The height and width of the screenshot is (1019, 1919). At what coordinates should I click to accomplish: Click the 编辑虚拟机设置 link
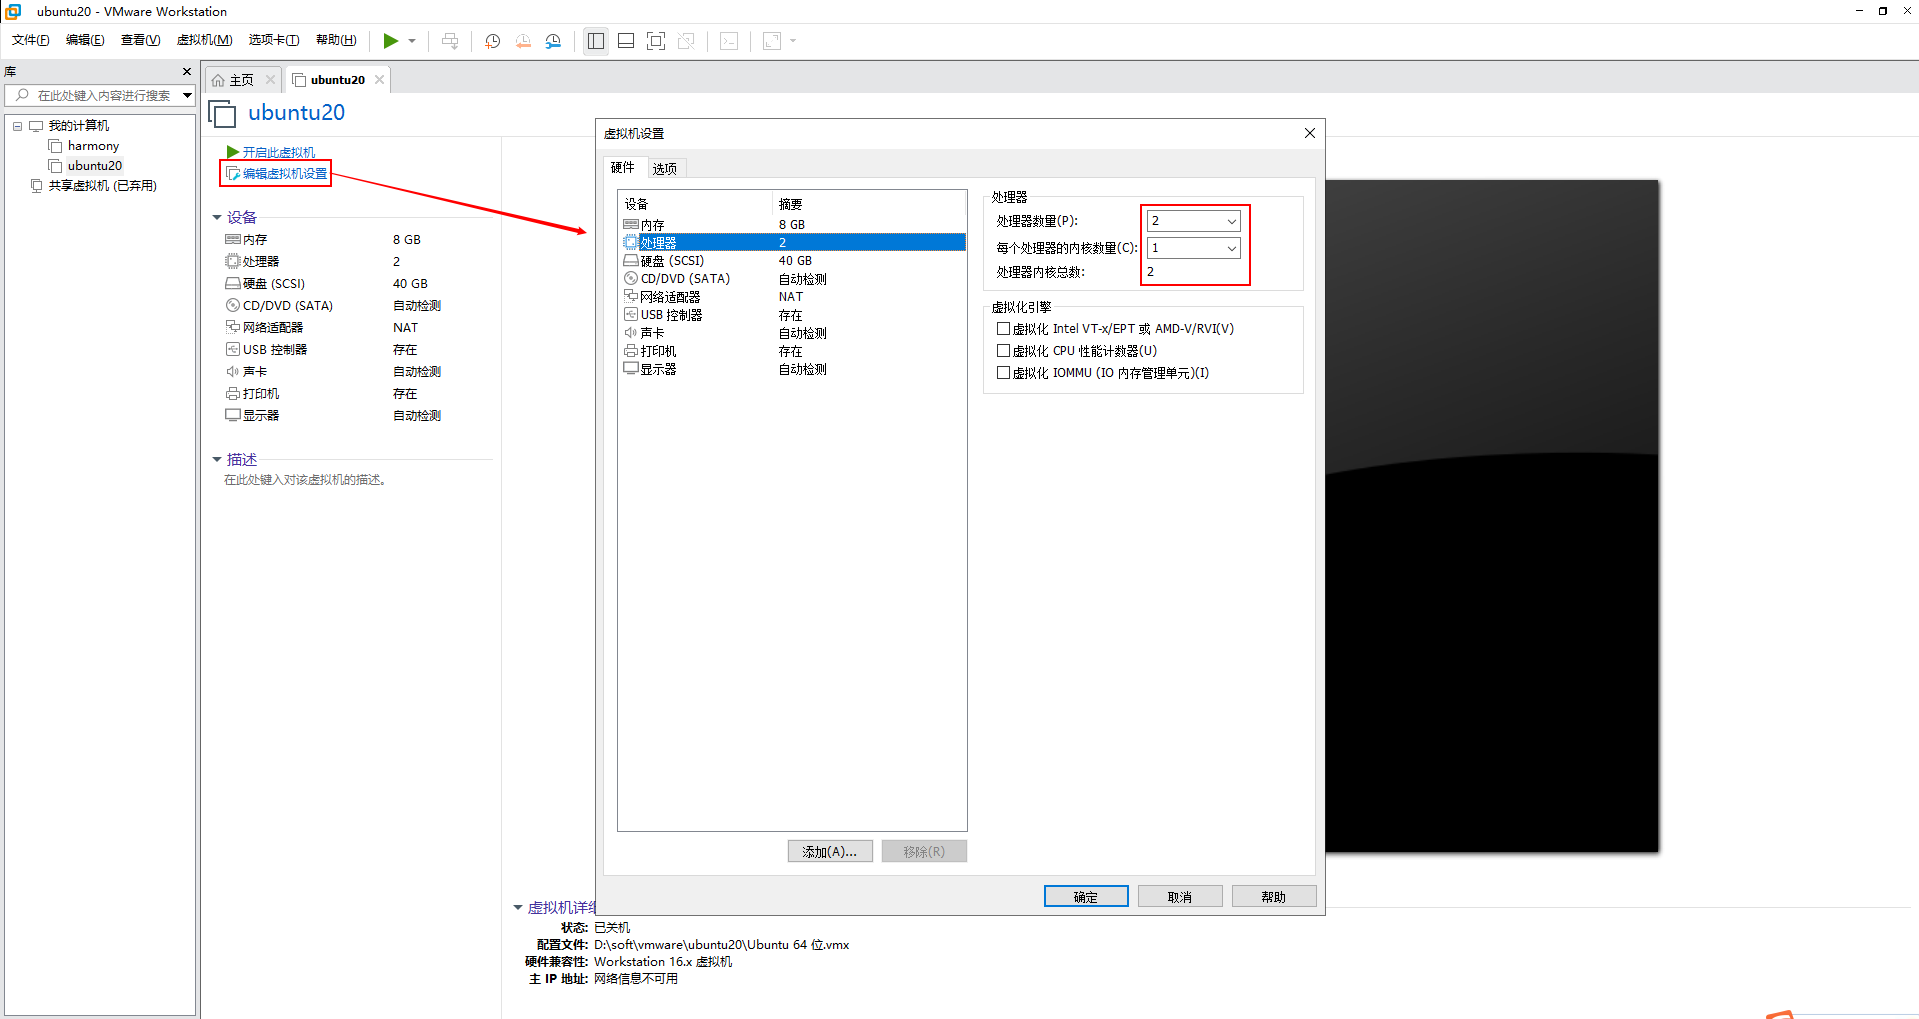[x=285, y=174]
